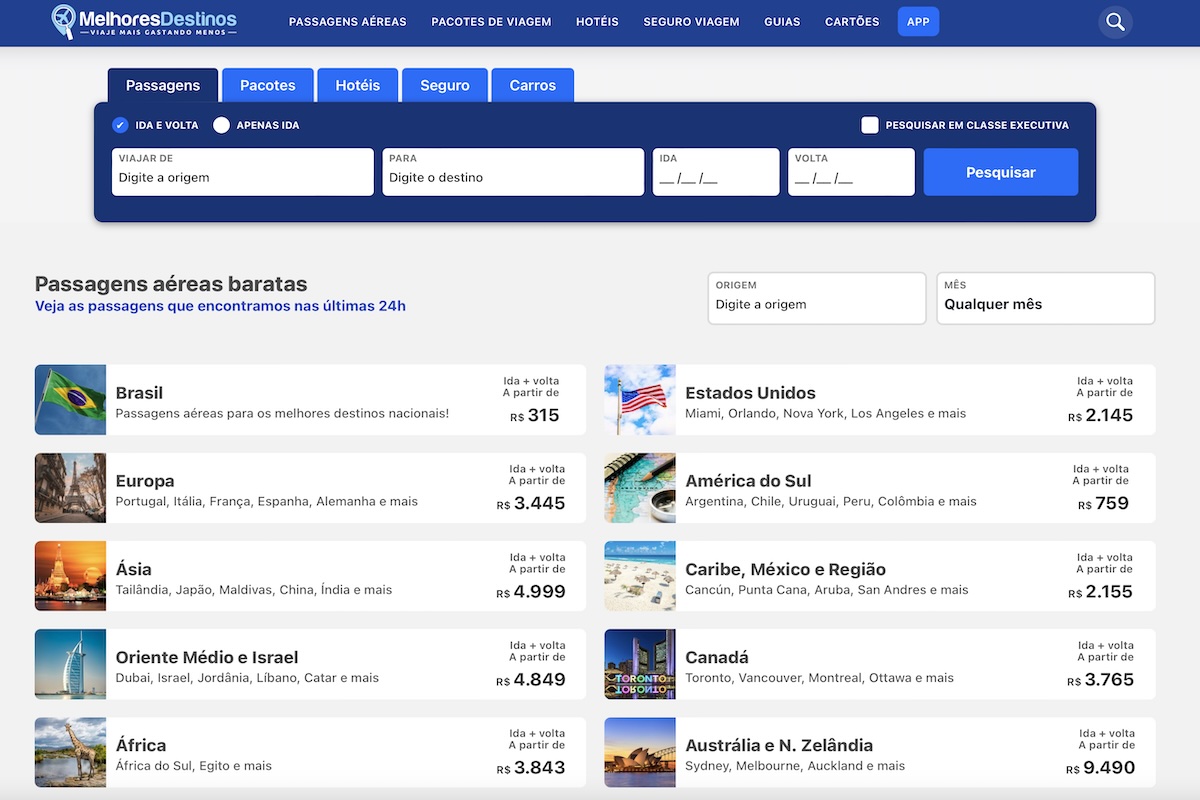
Task: Click the Brazil flag thumbnail
Action: tap(70, 399)
